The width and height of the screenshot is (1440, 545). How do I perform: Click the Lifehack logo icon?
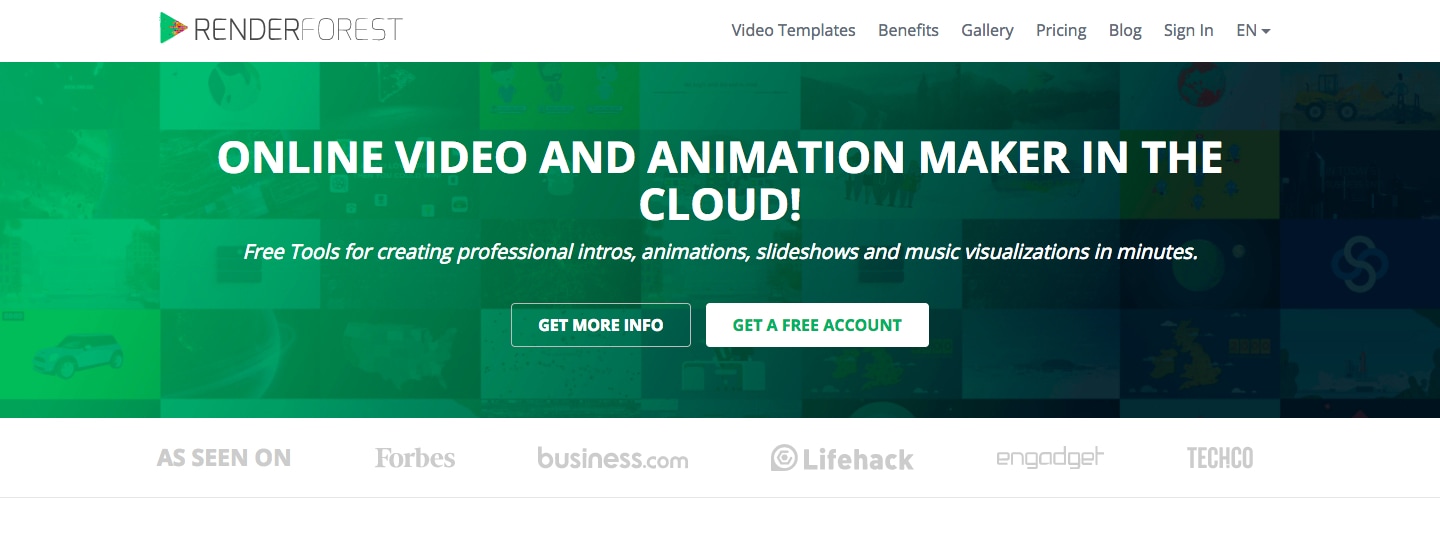pyautogui.click(x=784, y=458)
